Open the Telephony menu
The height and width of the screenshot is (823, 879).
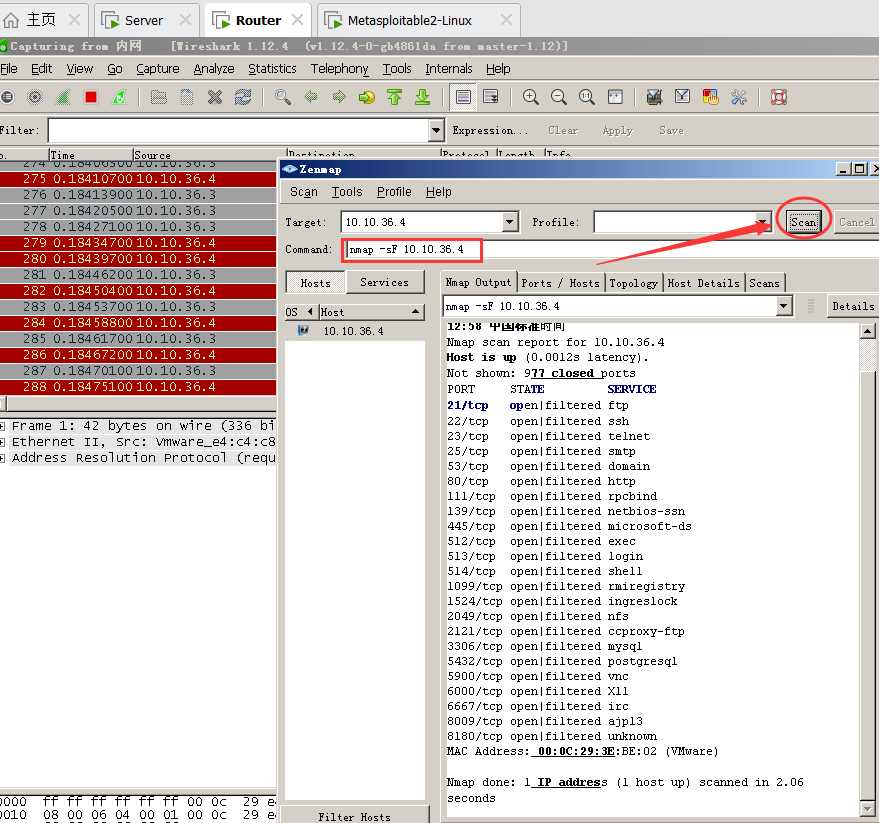coord(339,68)
